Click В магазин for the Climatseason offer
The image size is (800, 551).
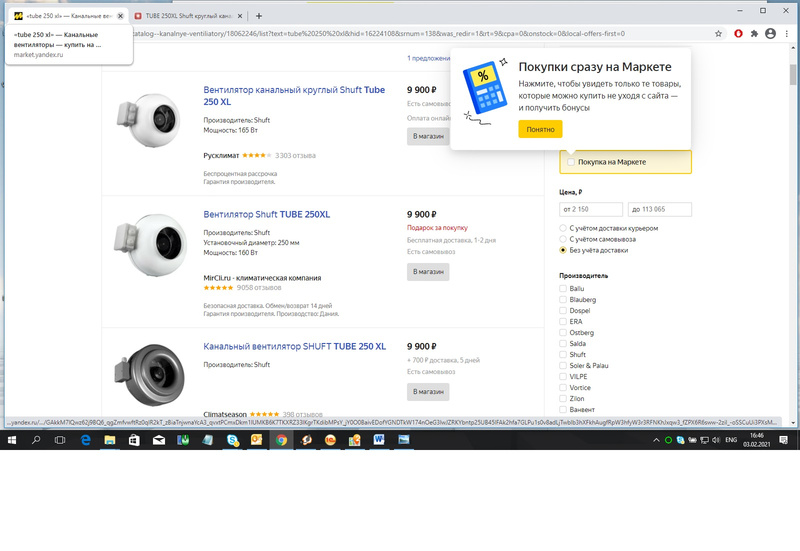428,392
